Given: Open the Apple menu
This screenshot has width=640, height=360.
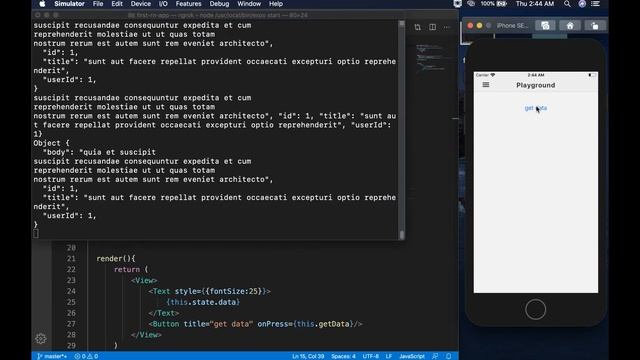Looking at the screenshot, I should coord(42,4).
